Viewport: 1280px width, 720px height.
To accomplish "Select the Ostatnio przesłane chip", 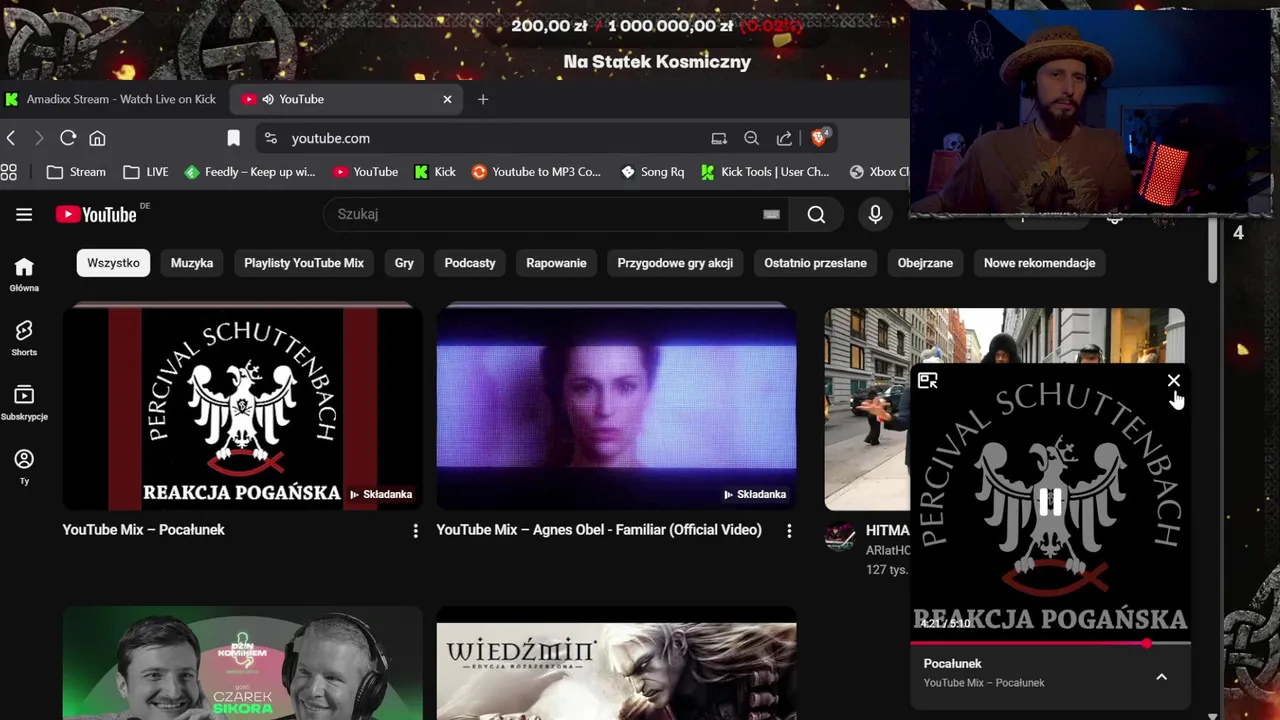I will tap(815, 263).
